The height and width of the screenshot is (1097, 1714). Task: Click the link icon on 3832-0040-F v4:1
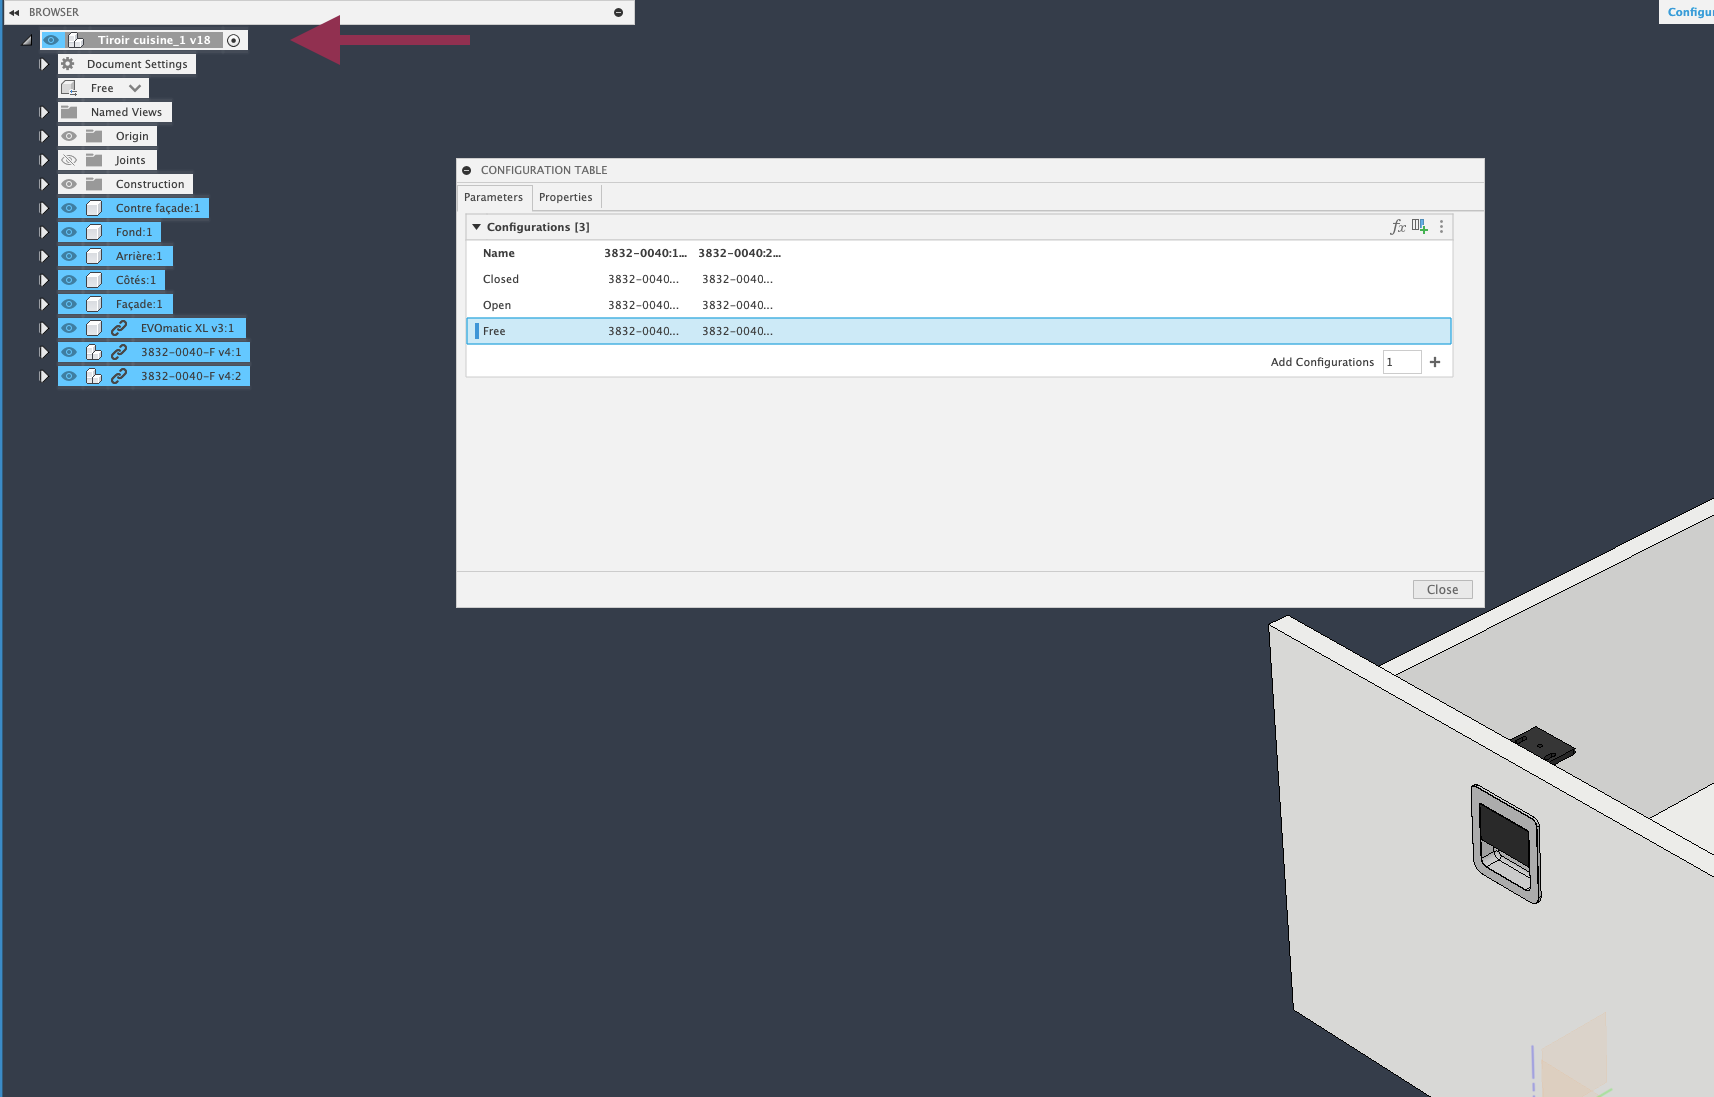(x=119, y=351)
